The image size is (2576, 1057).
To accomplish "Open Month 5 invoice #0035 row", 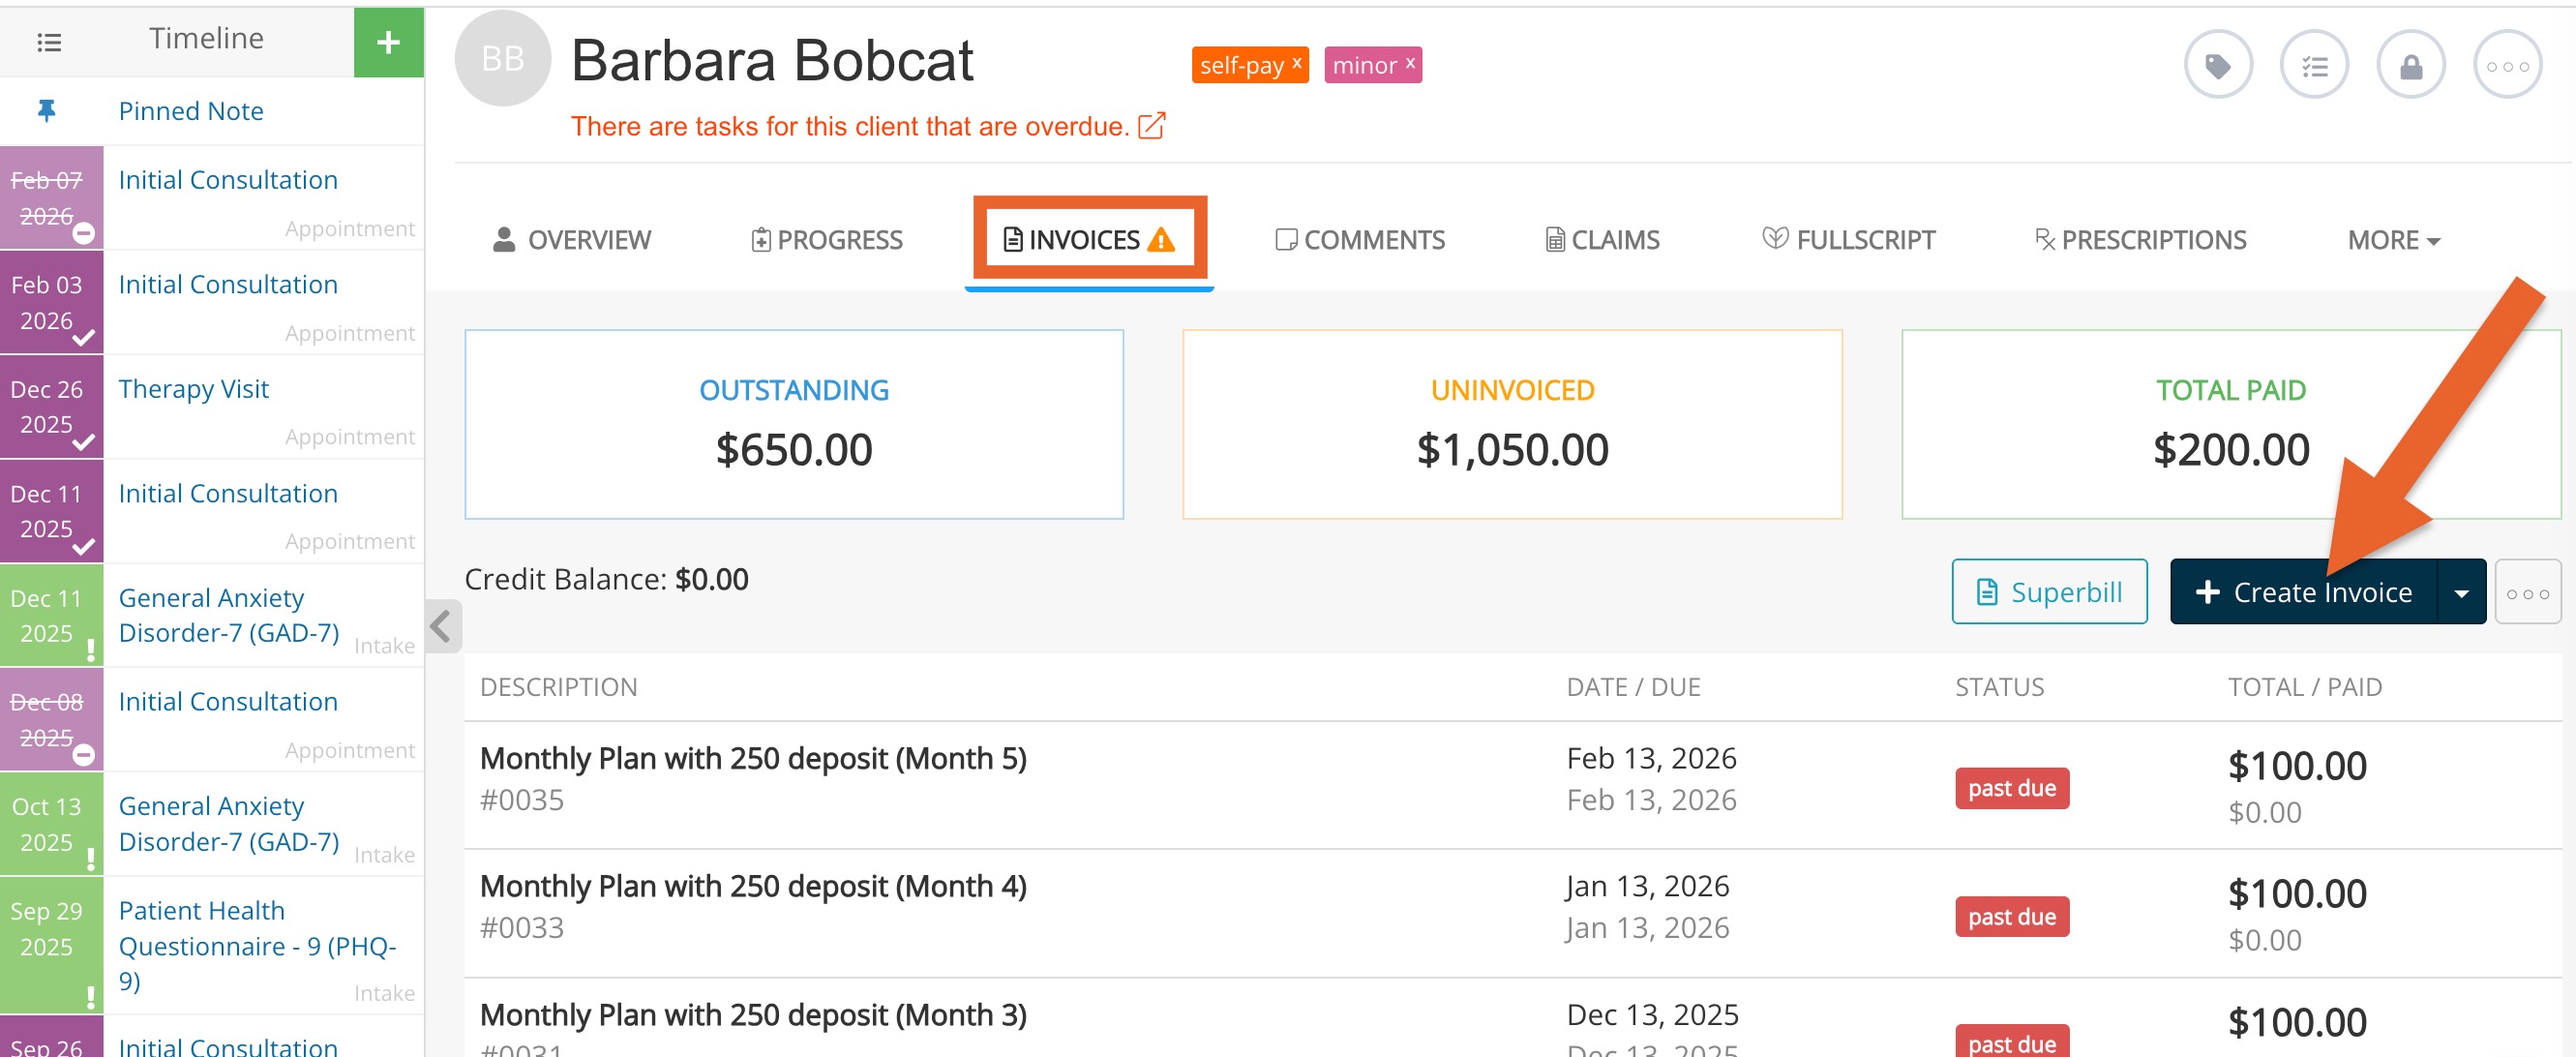I will [753, 758].
